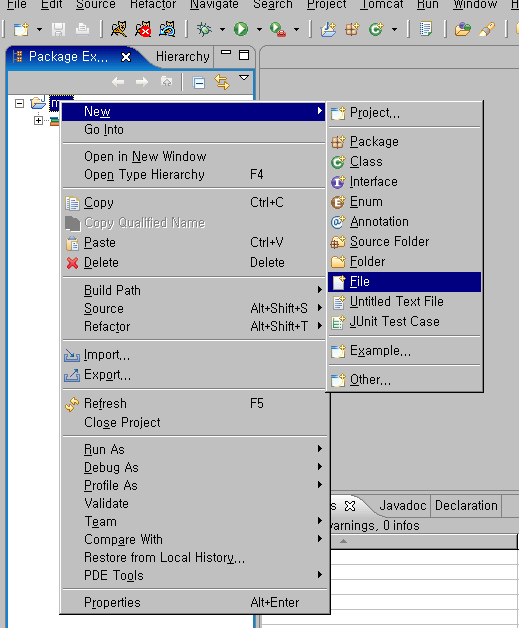Click the green Run button icon
Viewport: 519px width, 628px height.
click(x=241, y=29)
